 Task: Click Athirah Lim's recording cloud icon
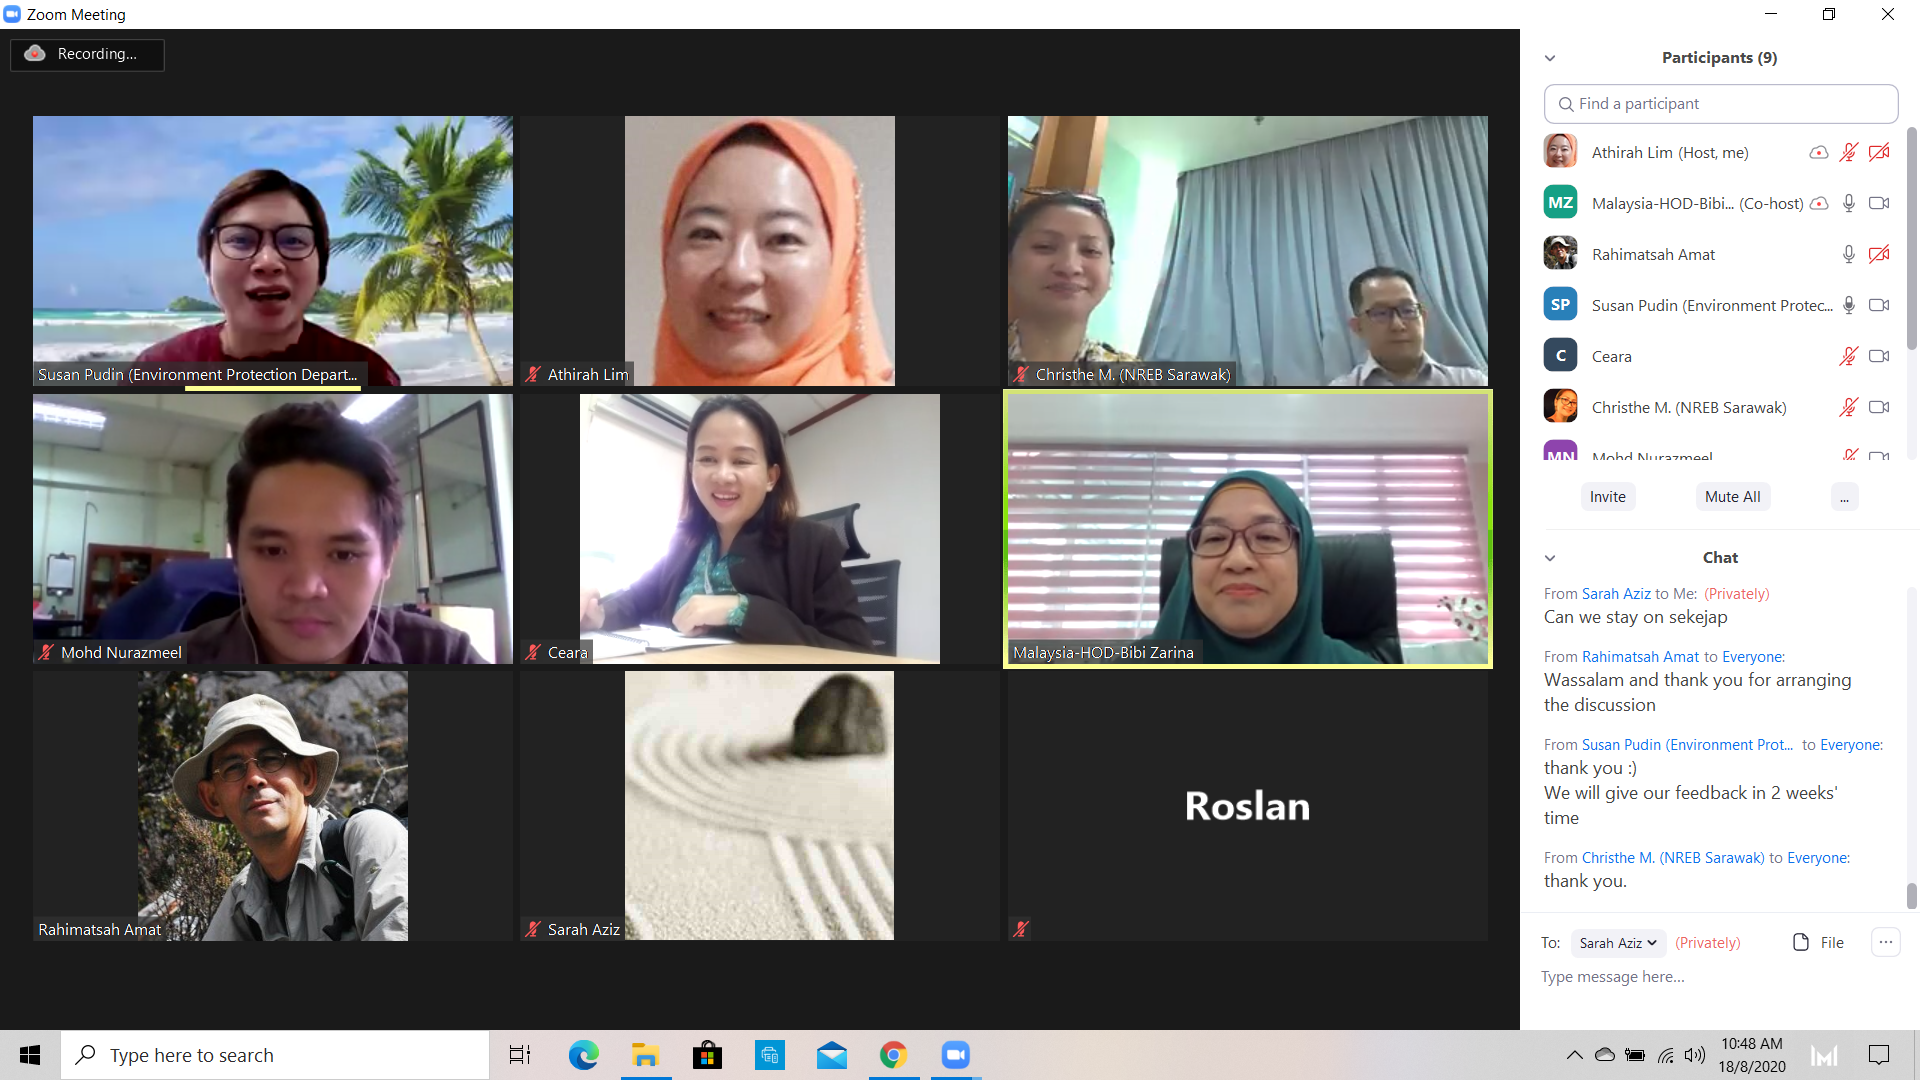1819,153
